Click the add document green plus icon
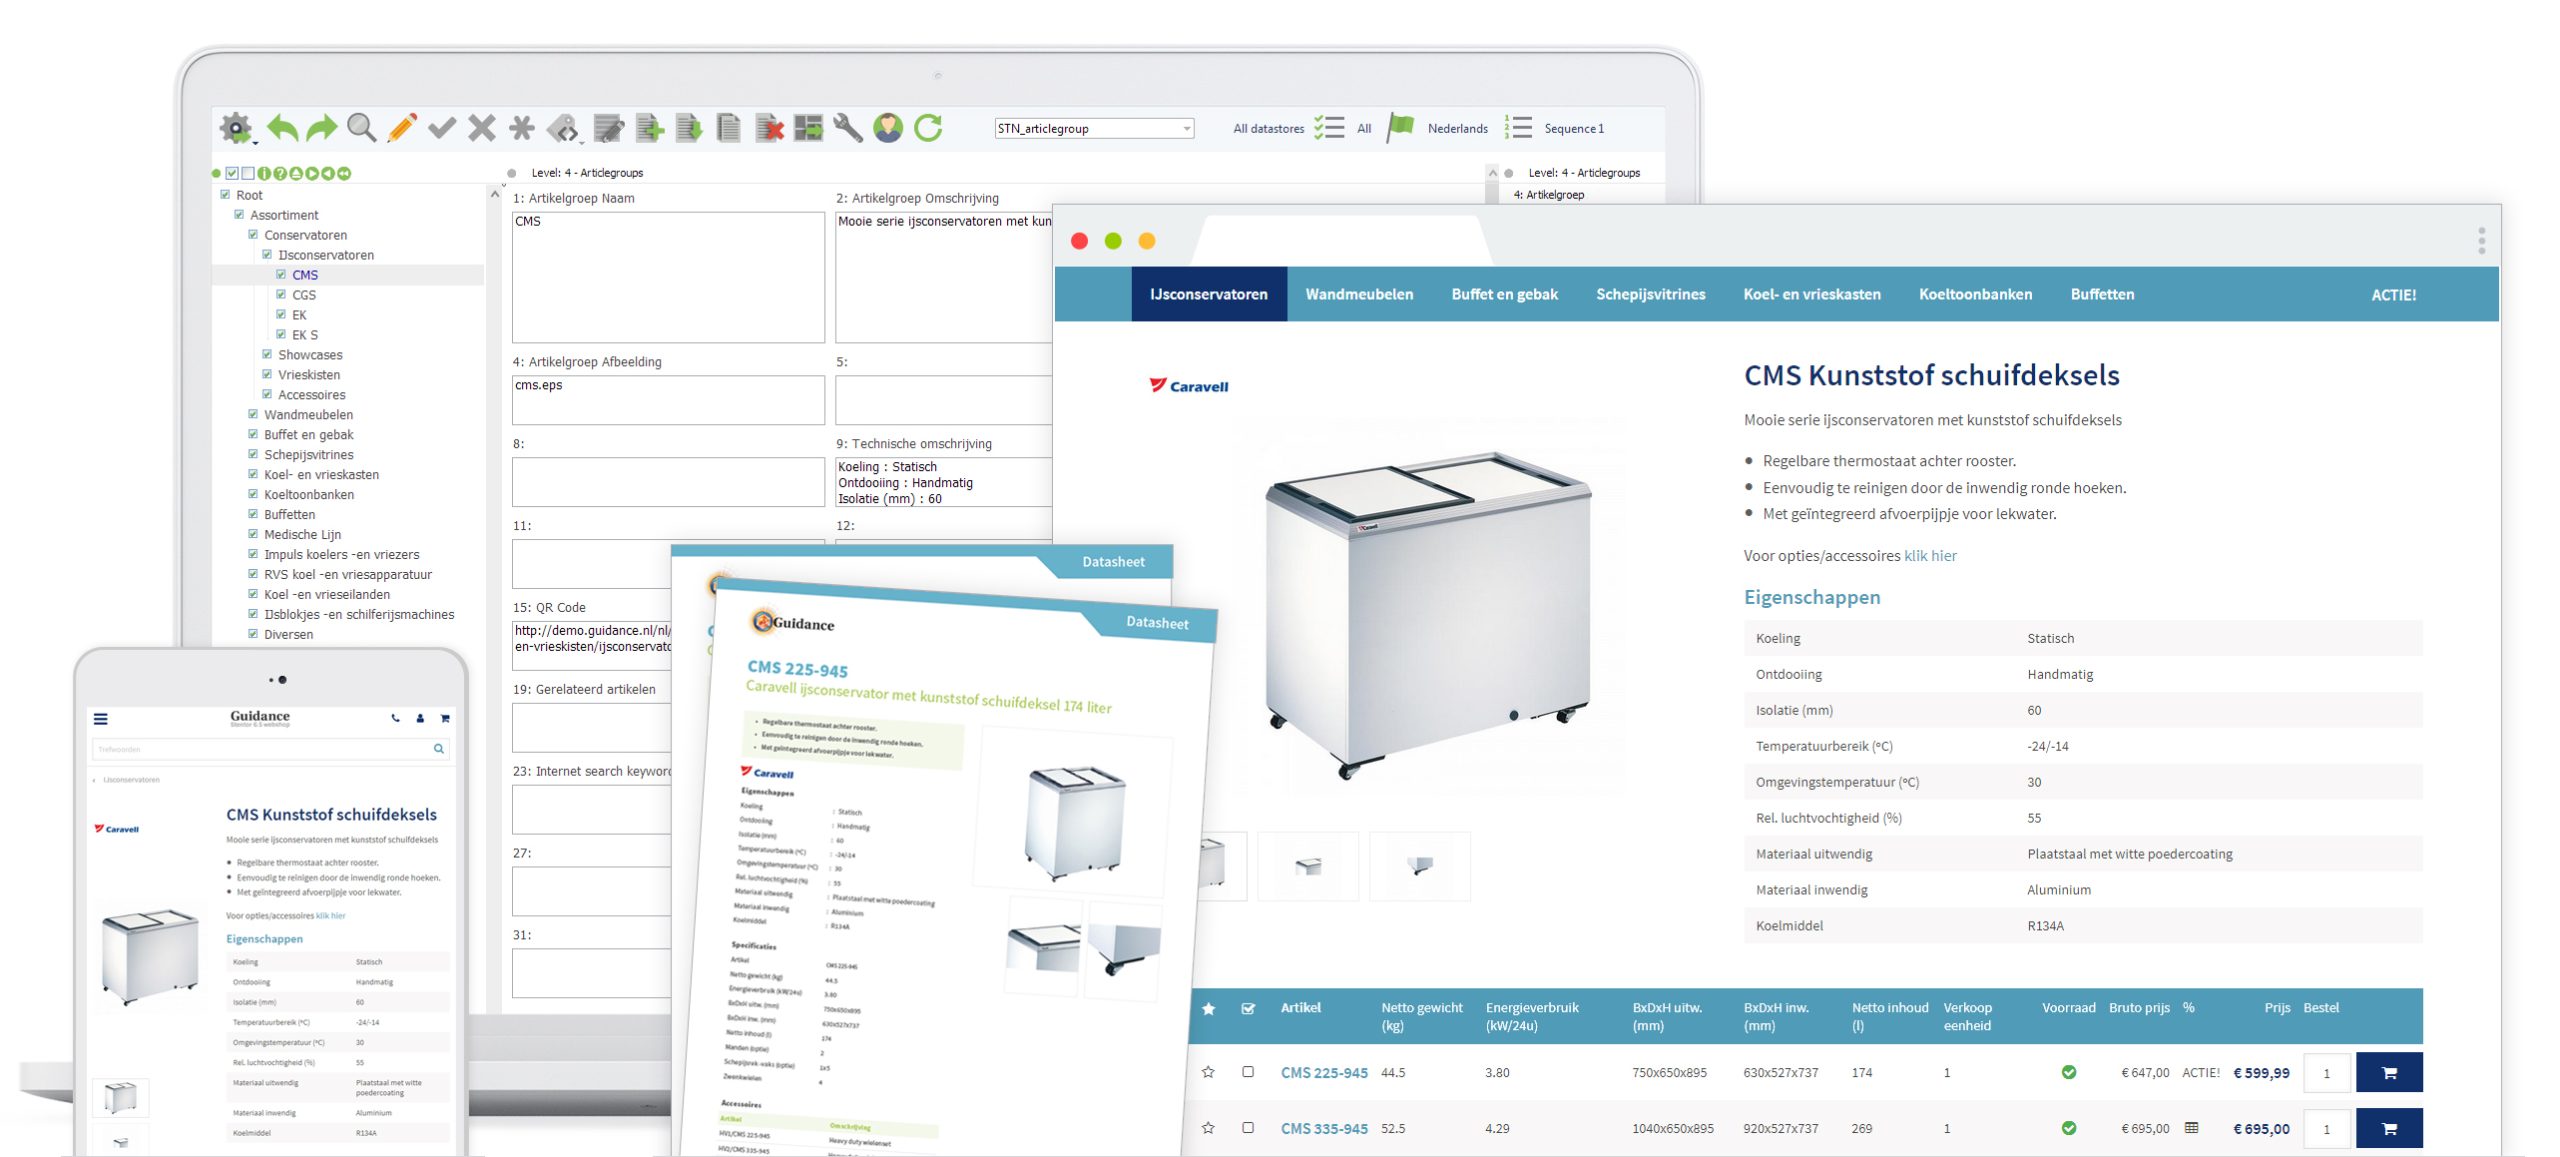This screenshot has height=1157, width=2560. coord(650,128)
